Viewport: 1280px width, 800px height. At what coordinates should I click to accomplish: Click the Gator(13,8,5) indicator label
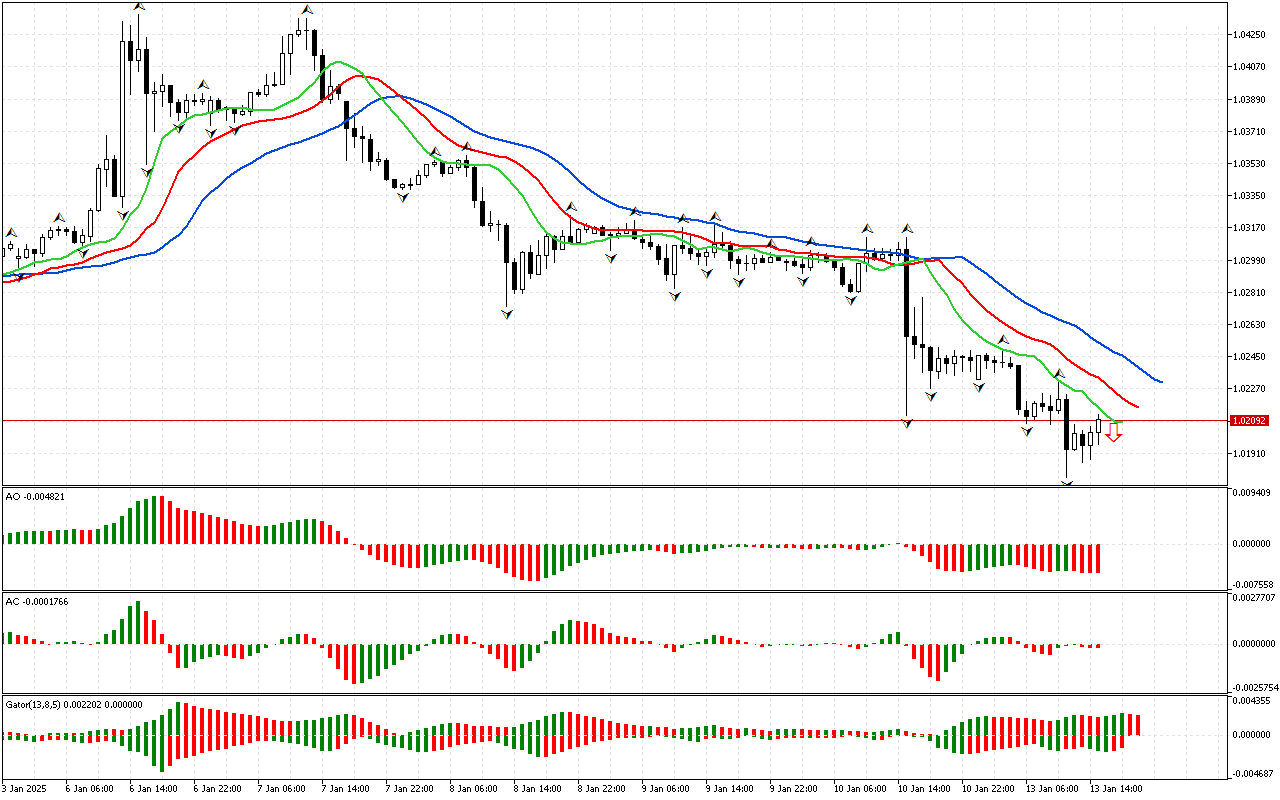tap(74, 704)
